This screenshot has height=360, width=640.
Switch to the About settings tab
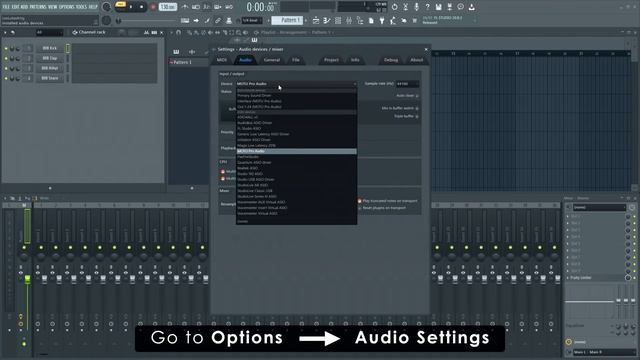click(417, 60)
